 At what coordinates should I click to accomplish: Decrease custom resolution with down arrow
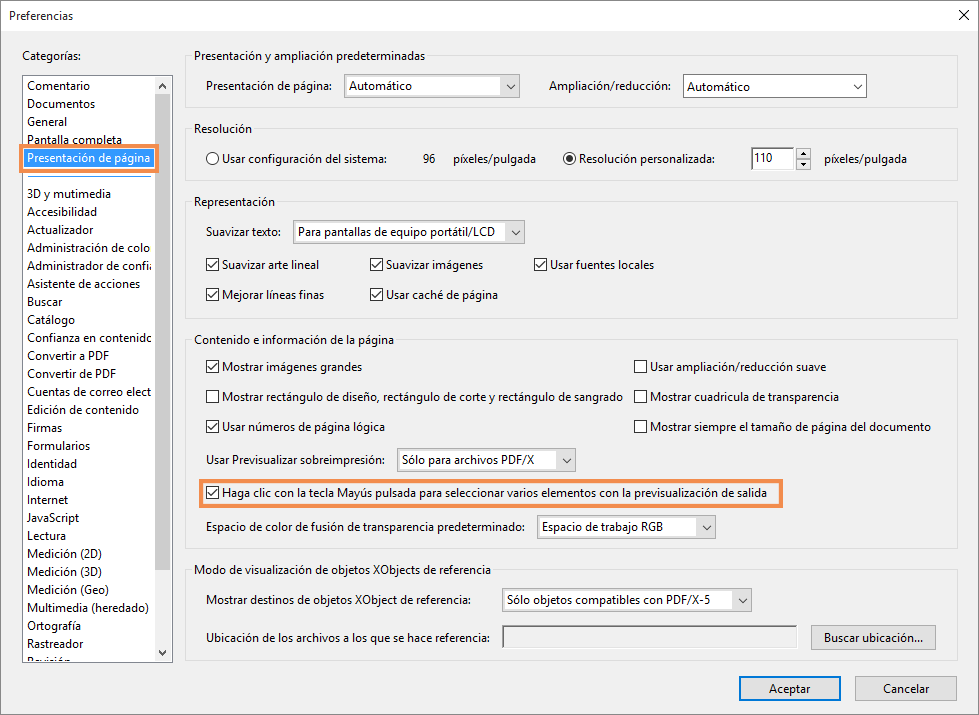(804, 164)
